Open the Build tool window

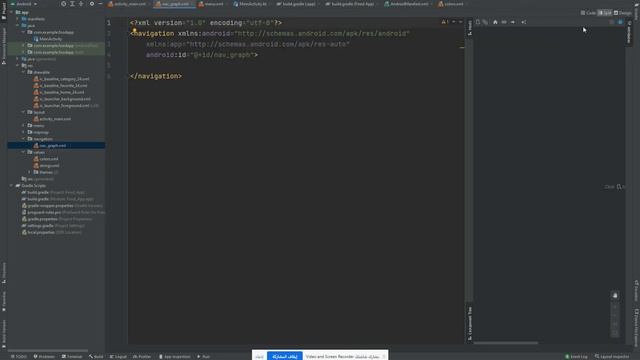(x=96, y=356)
